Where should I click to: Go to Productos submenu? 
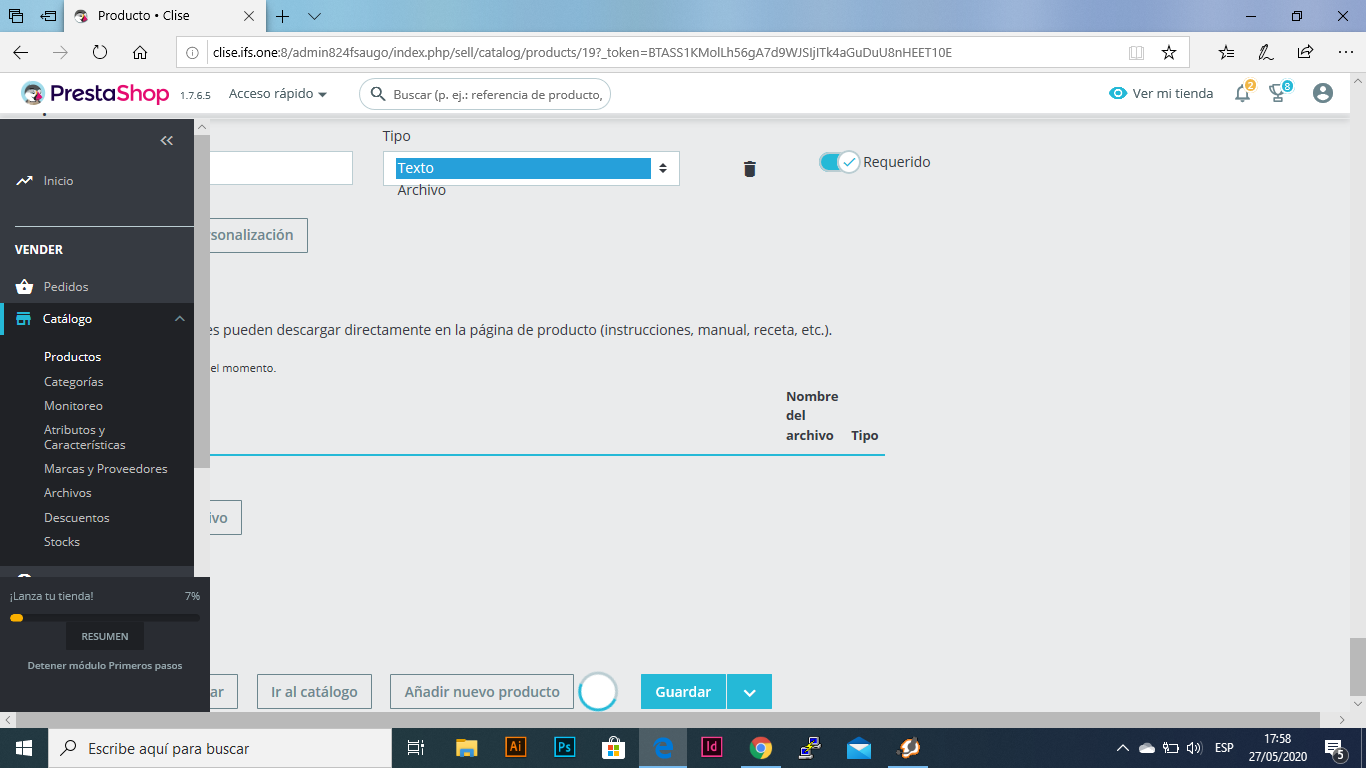(72, 357)
